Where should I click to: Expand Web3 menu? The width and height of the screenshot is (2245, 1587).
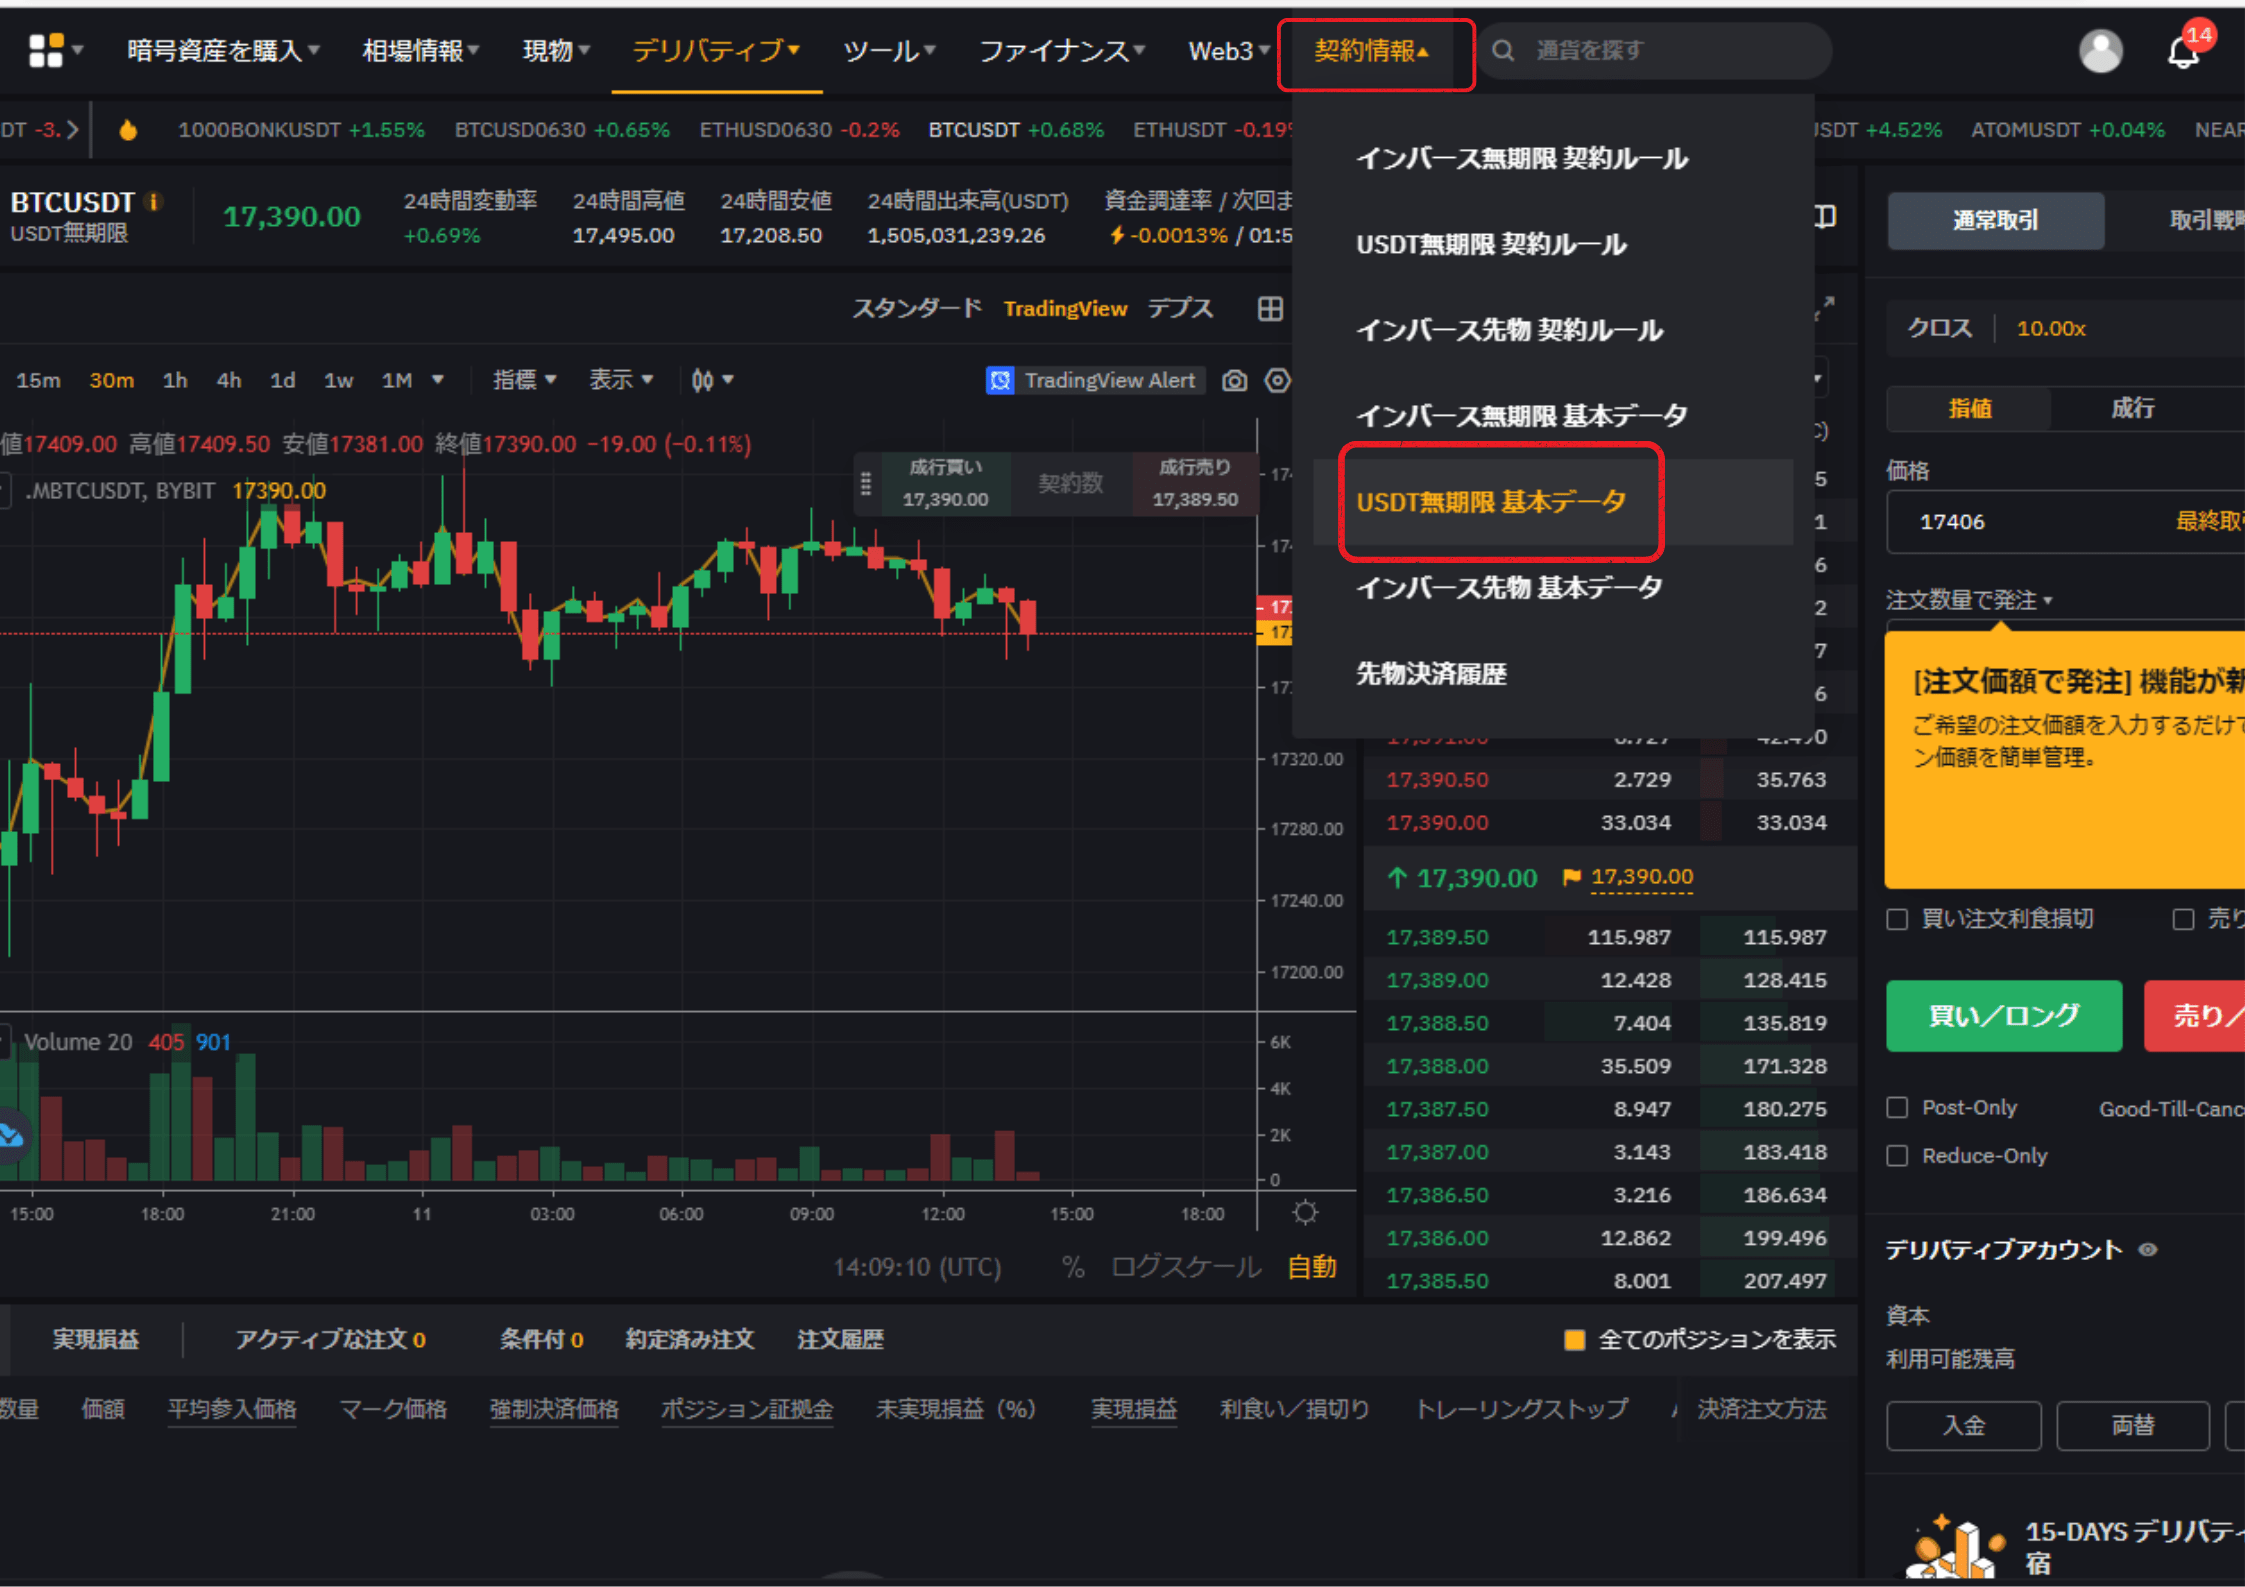click(1229, 50)
